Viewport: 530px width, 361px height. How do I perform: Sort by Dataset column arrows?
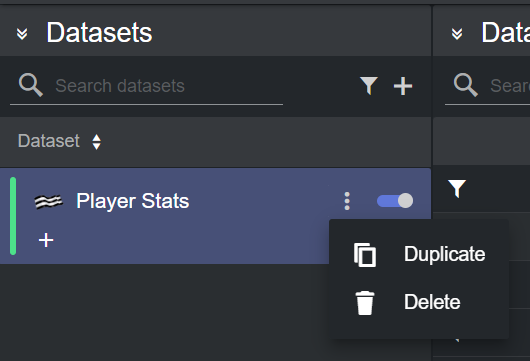click(97, 142)
